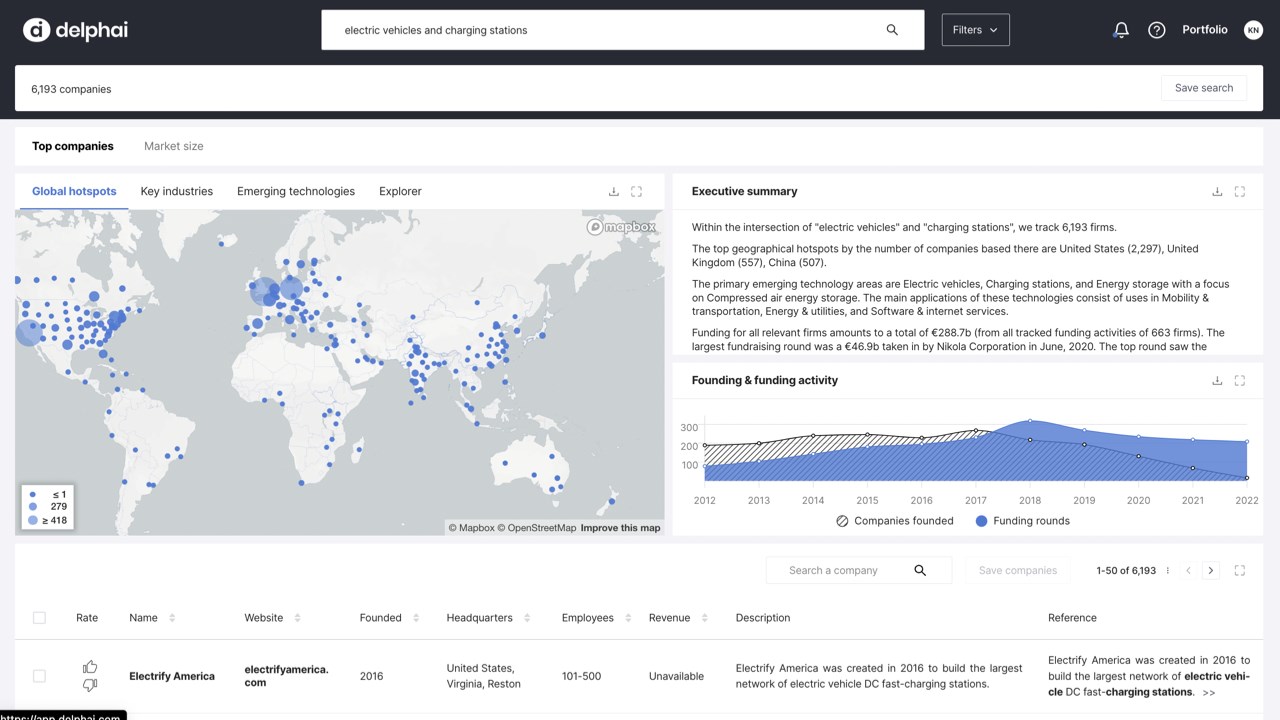
Task: Open the OpenStreetMap attribution link
Action: [537, 528]
